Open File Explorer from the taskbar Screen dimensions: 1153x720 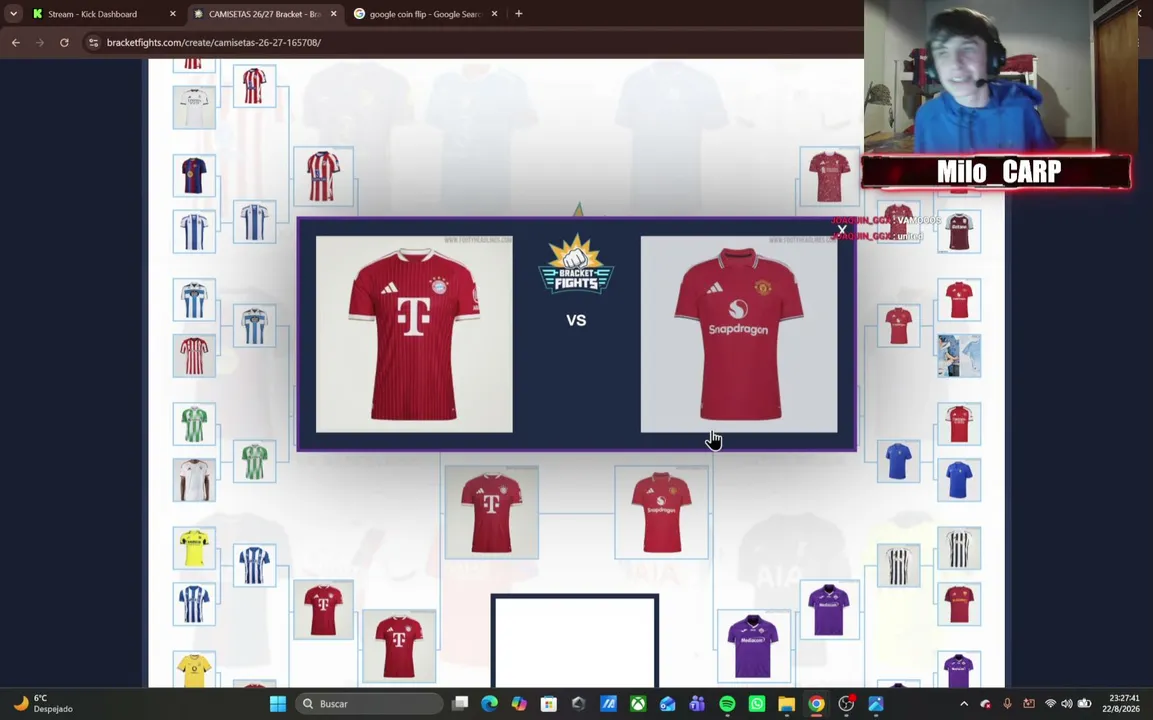point(786,704)
